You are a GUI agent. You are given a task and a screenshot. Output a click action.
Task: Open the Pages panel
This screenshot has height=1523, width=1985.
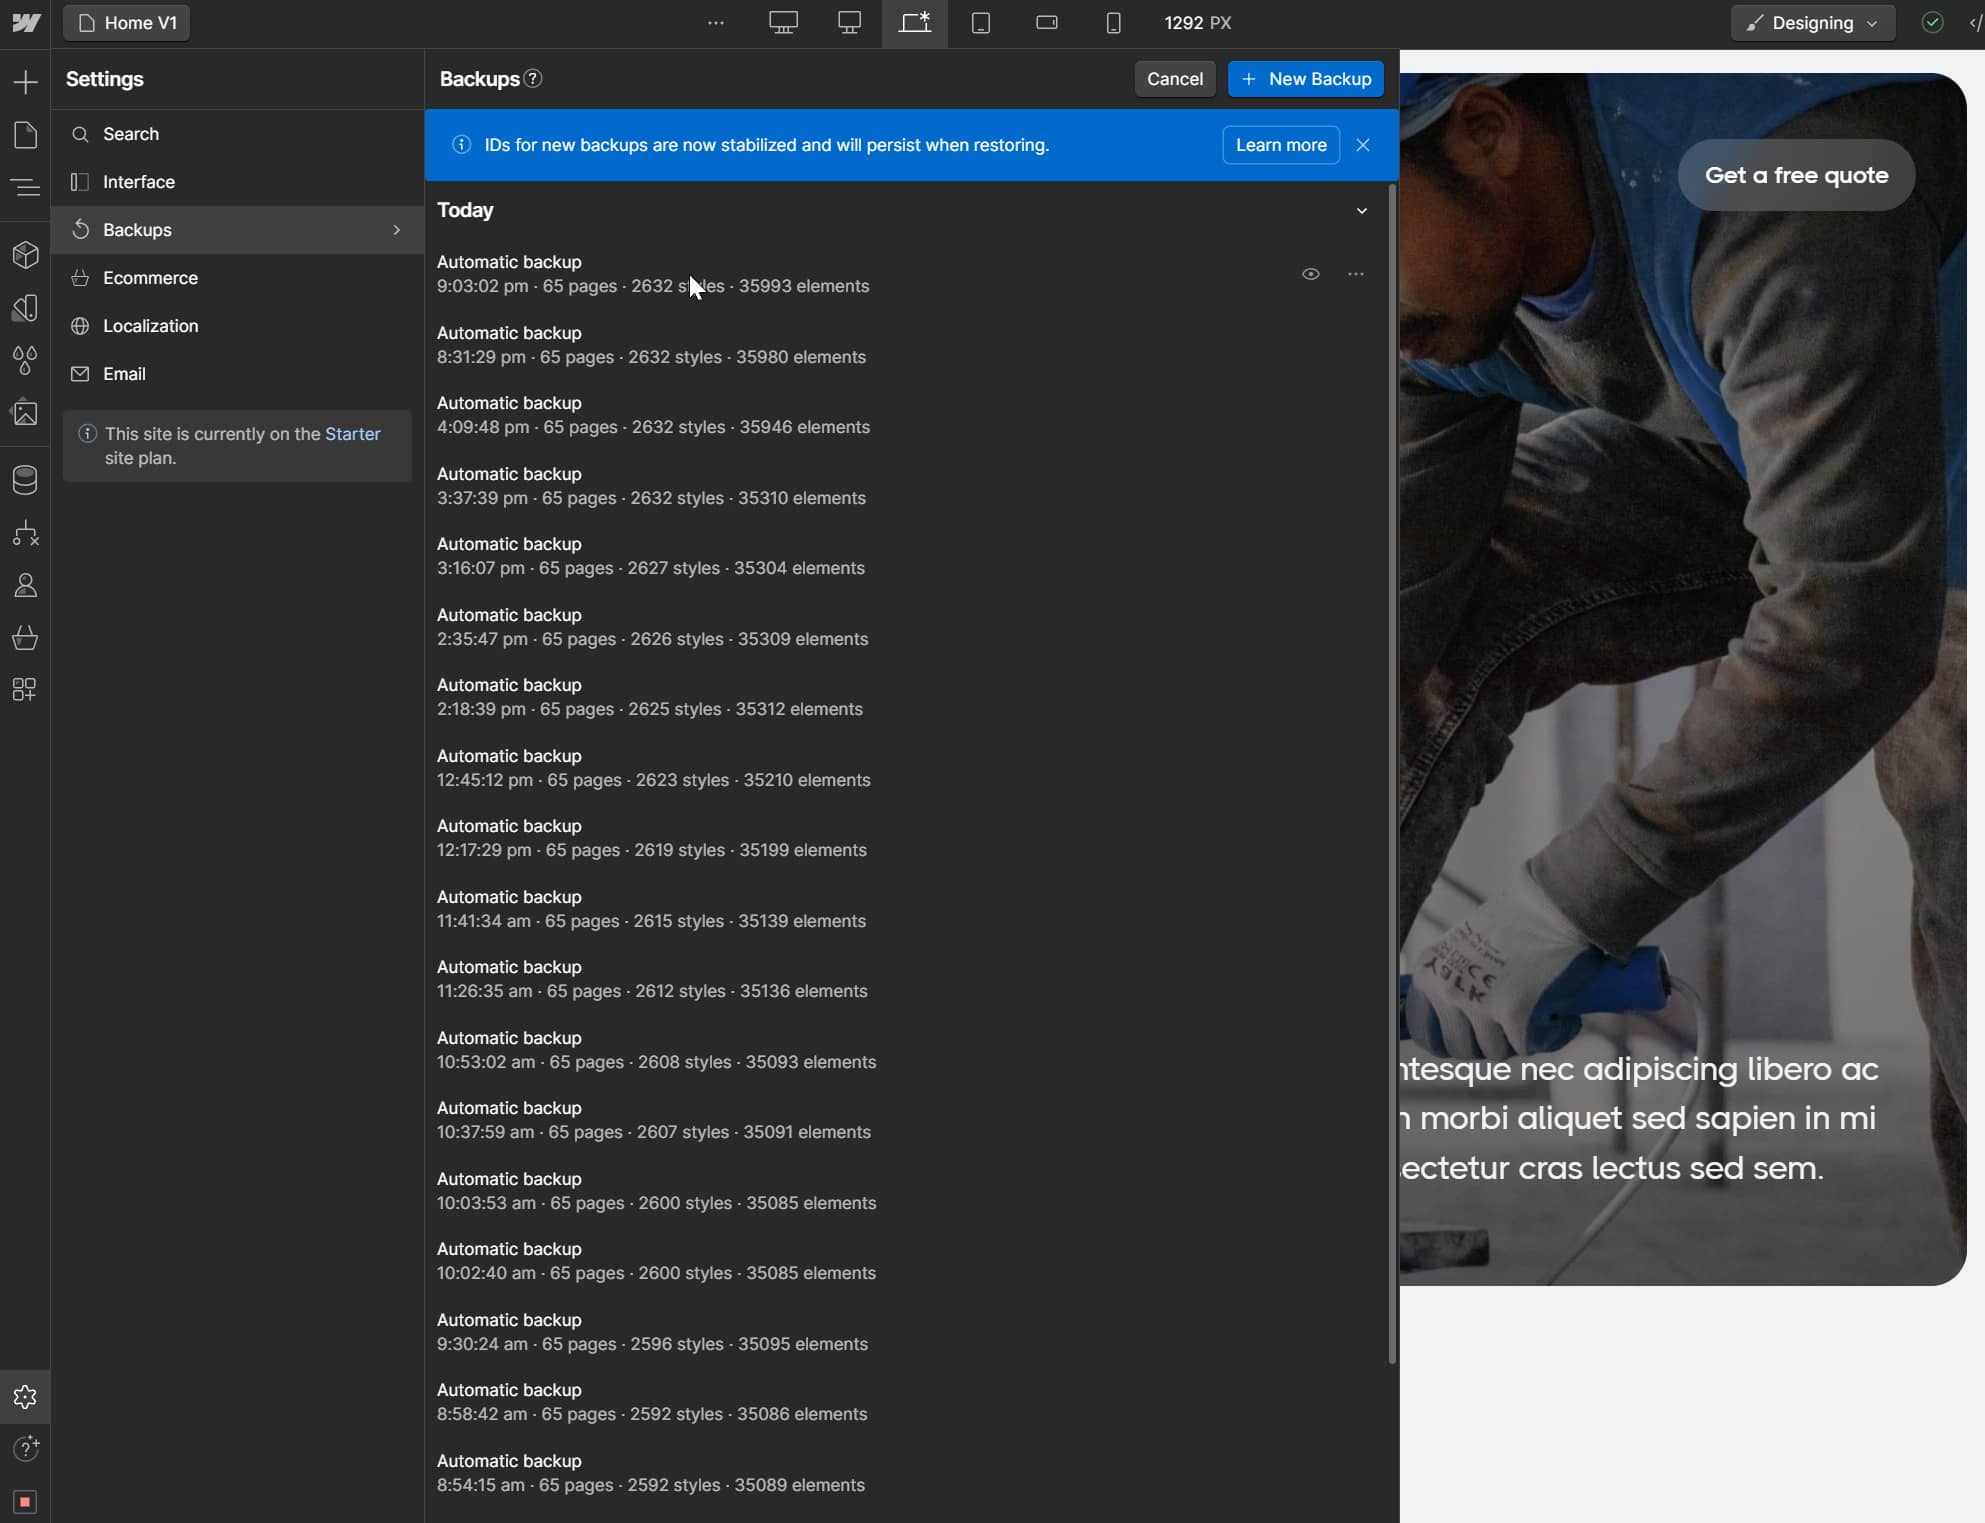coord(24,134)
